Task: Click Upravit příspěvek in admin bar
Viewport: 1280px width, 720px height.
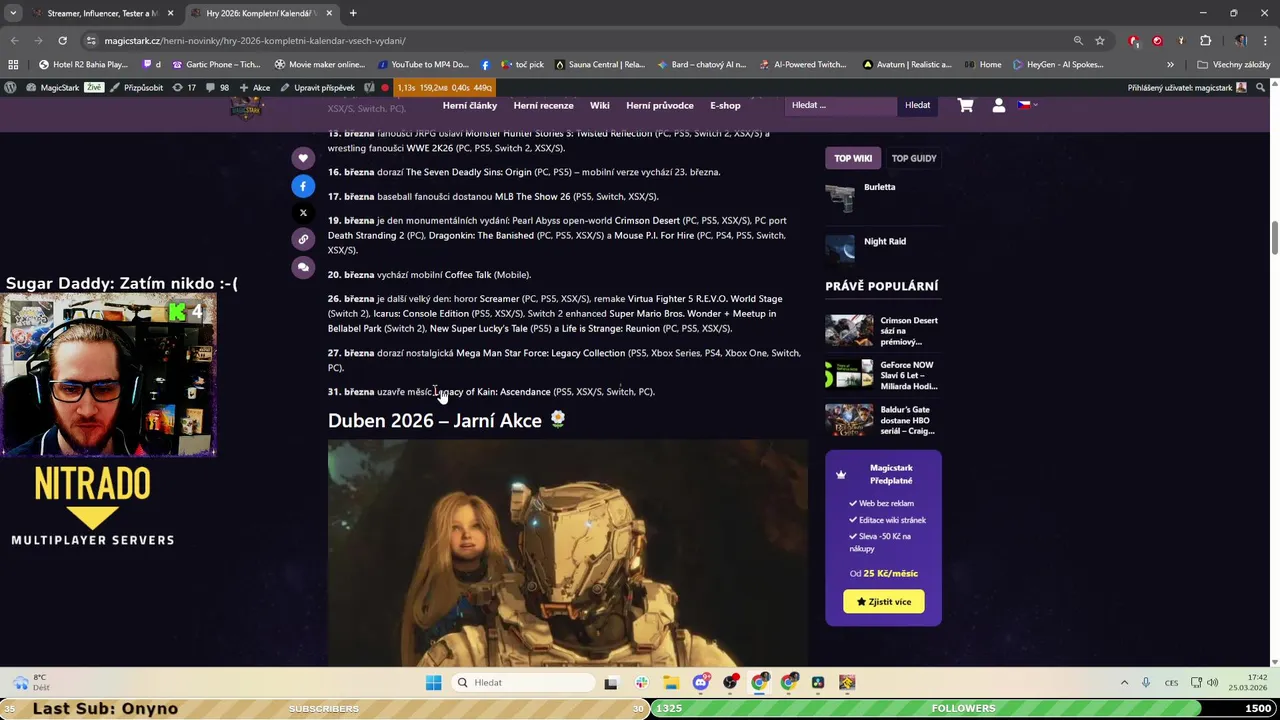Action: coord(318,87)
